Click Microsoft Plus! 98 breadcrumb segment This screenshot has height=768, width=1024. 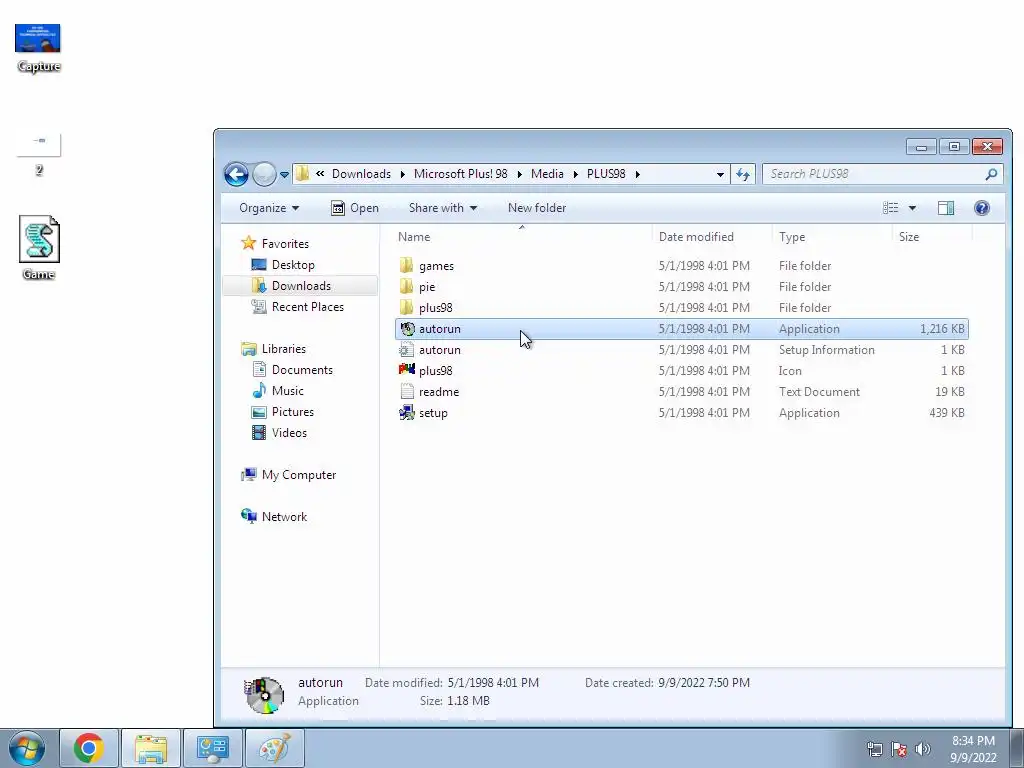pos(460,174)
